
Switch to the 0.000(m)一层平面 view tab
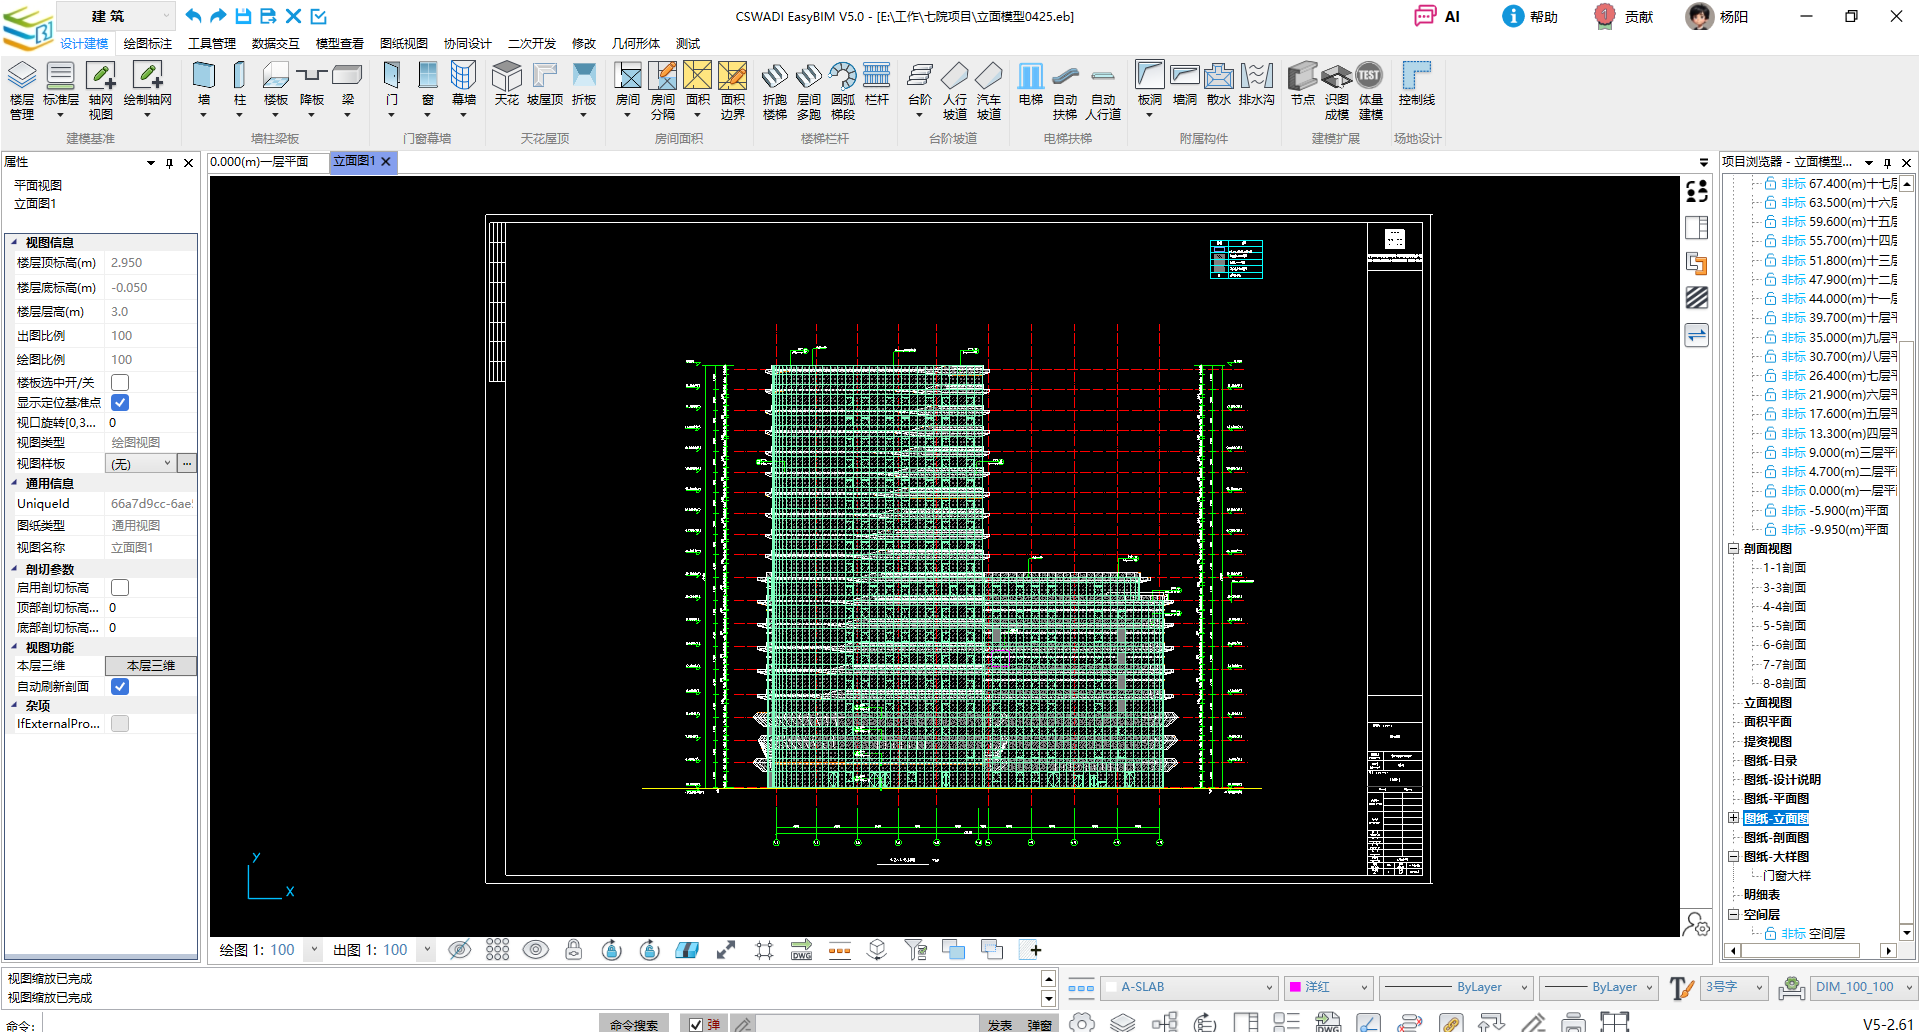click(260, 162)
